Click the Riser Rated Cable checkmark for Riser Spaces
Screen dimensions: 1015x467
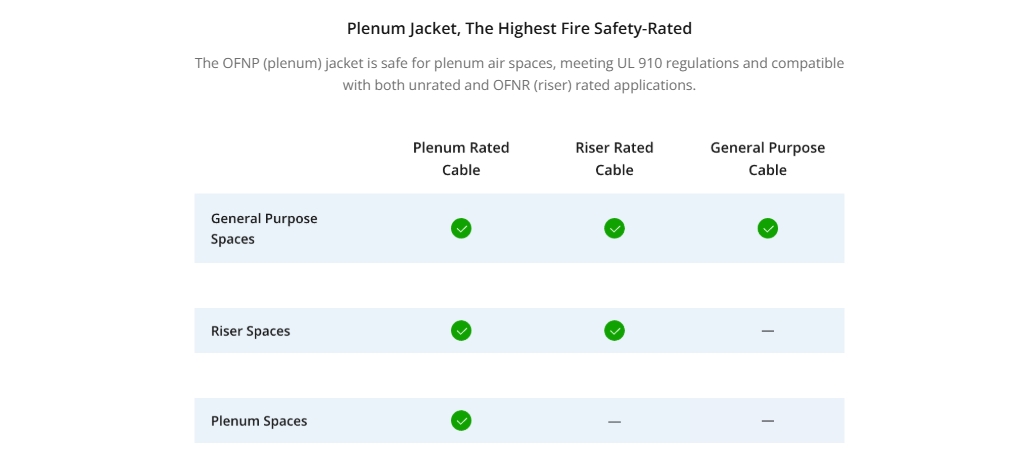(x=614, y=330)
